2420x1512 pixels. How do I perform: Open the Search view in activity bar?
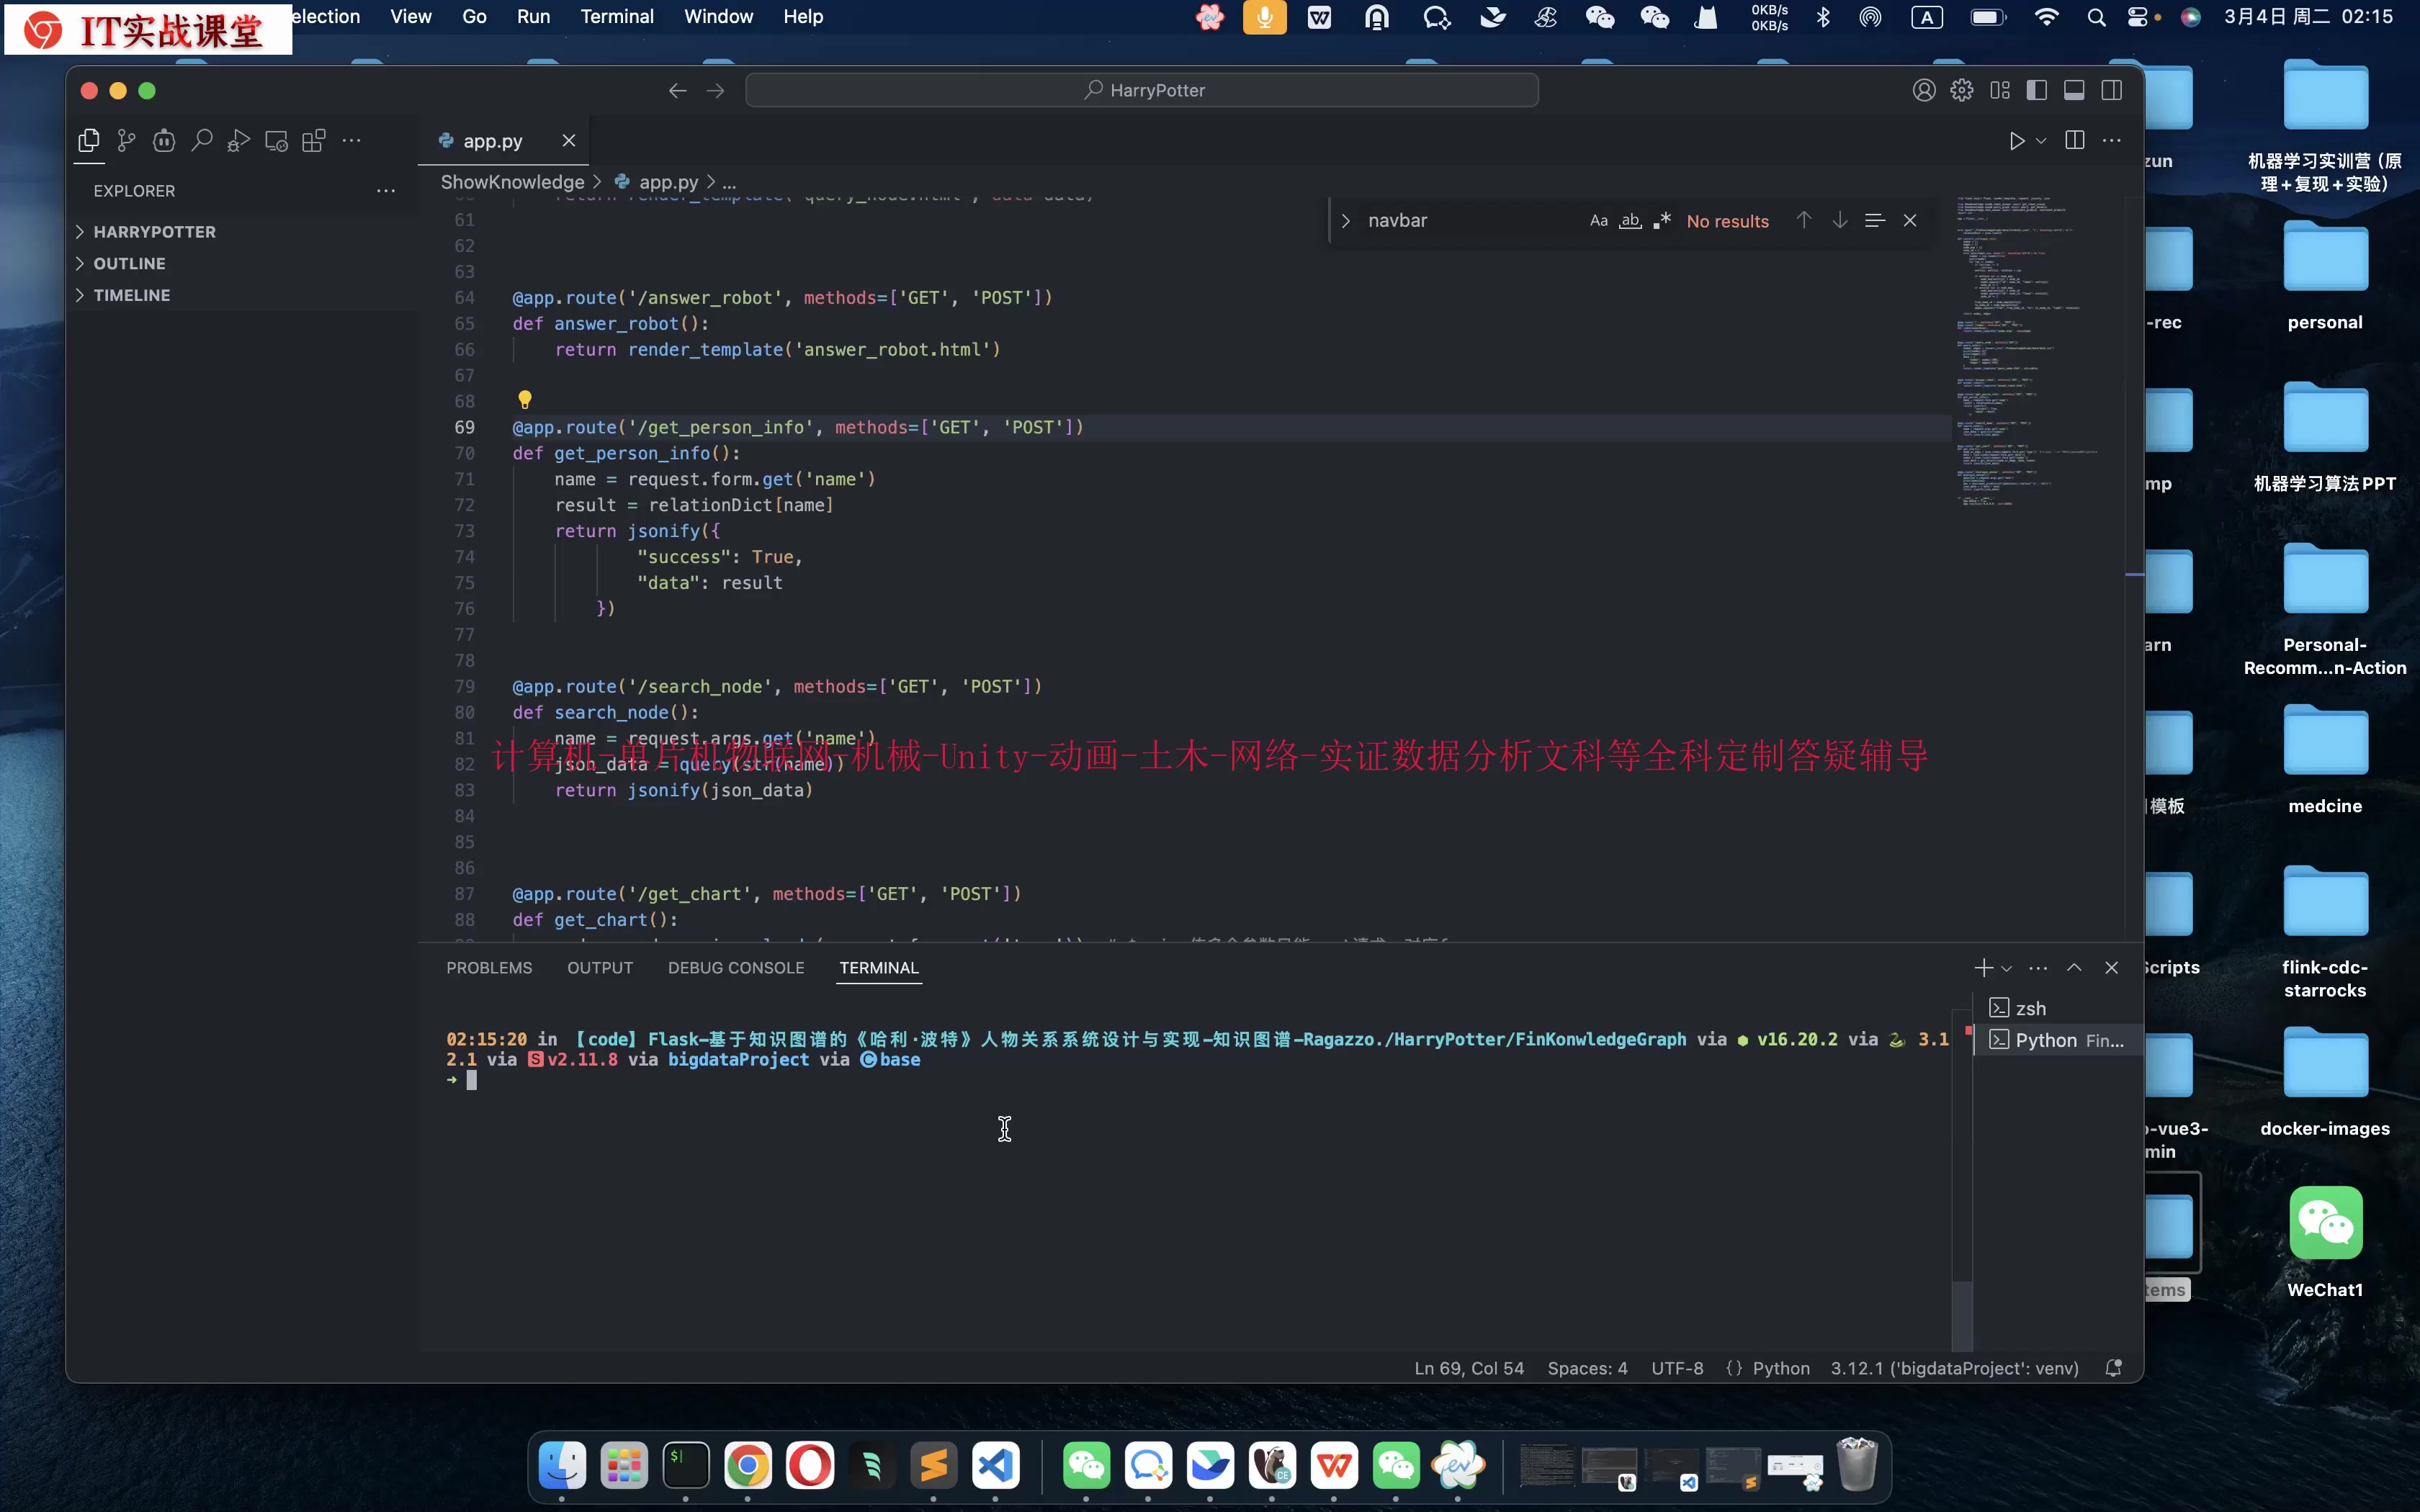(201, 141)
